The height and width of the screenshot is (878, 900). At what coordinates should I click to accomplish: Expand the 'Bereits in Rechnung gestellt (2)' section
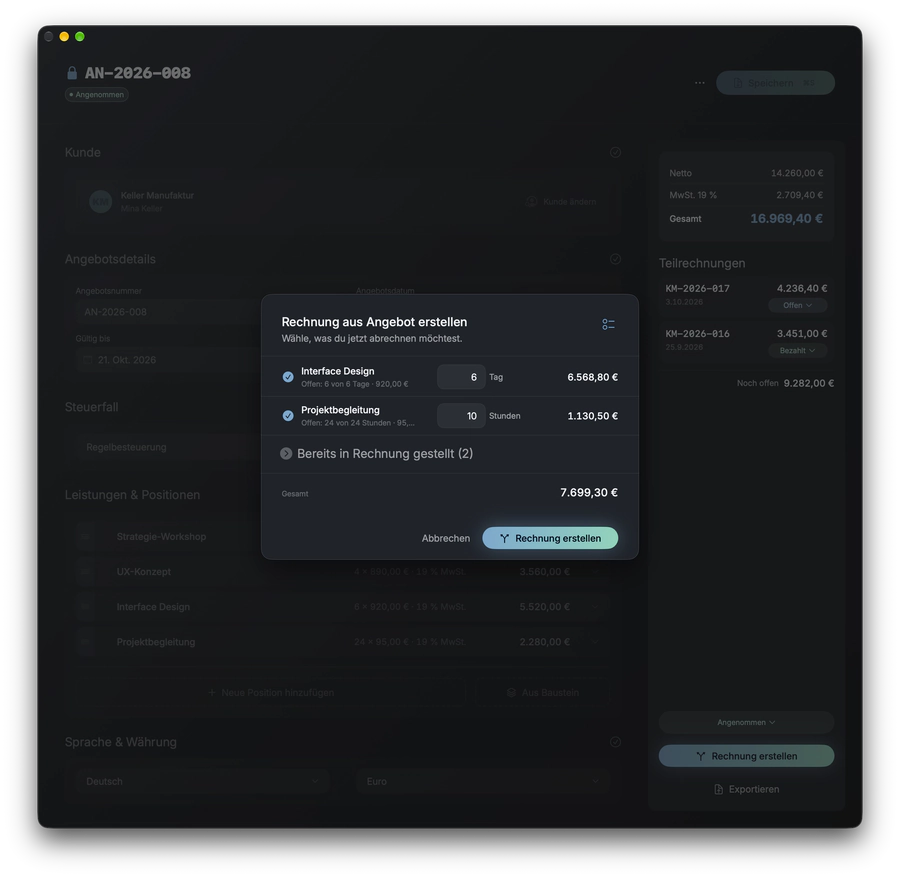click(286, 453)
